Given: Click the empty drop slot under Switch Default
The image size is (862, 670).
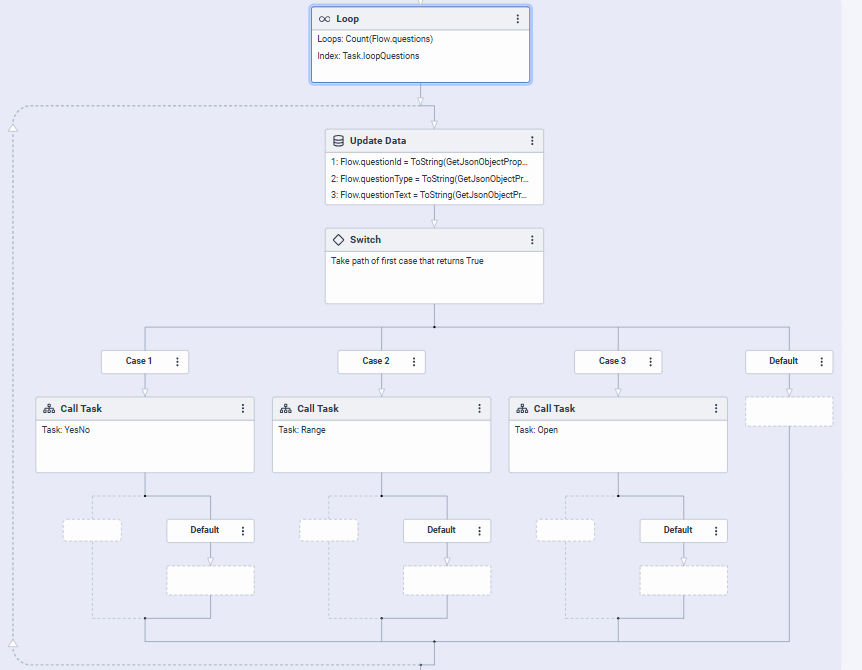Looking at the screenshot, I should pos(789,412).
